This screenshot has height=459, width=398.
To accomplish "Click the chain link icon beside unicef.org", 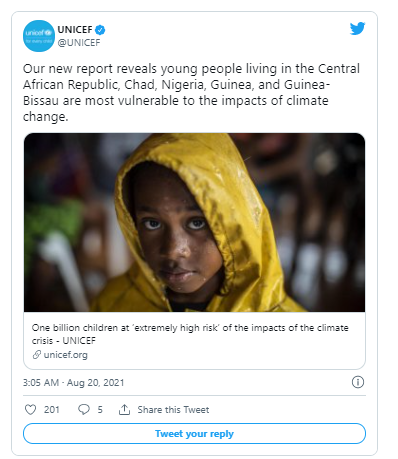I will click(36, 355).
